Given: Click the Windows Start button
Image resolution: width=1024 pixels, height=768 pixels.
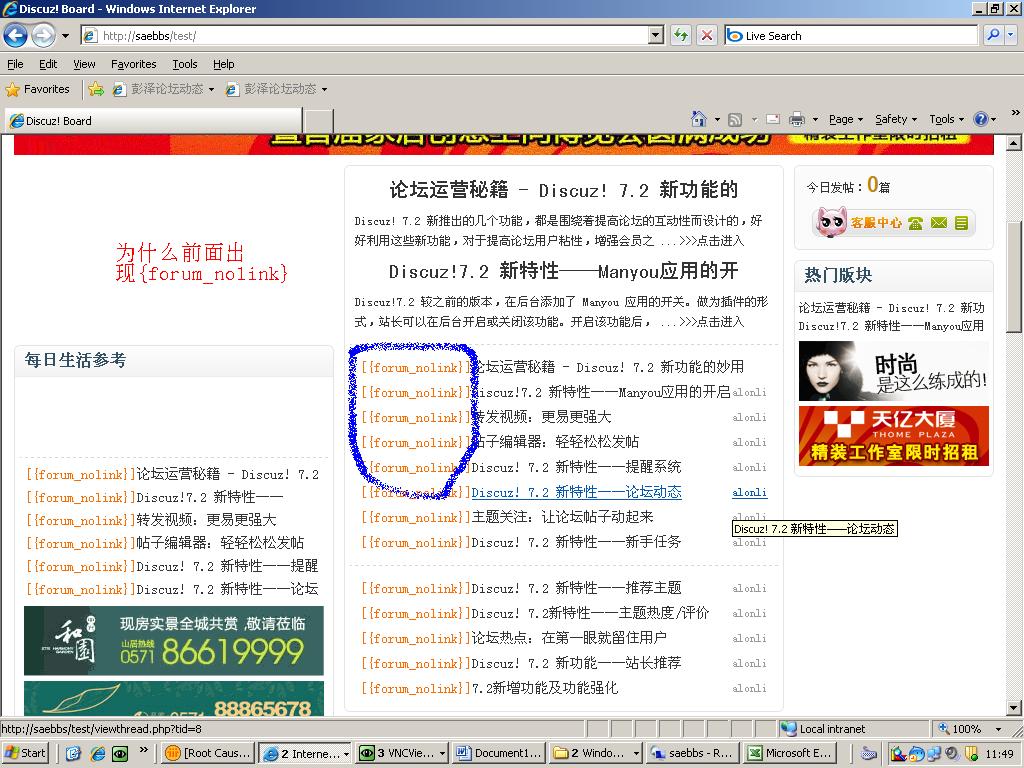Looking at the screenshot, I should pos(25,753).
